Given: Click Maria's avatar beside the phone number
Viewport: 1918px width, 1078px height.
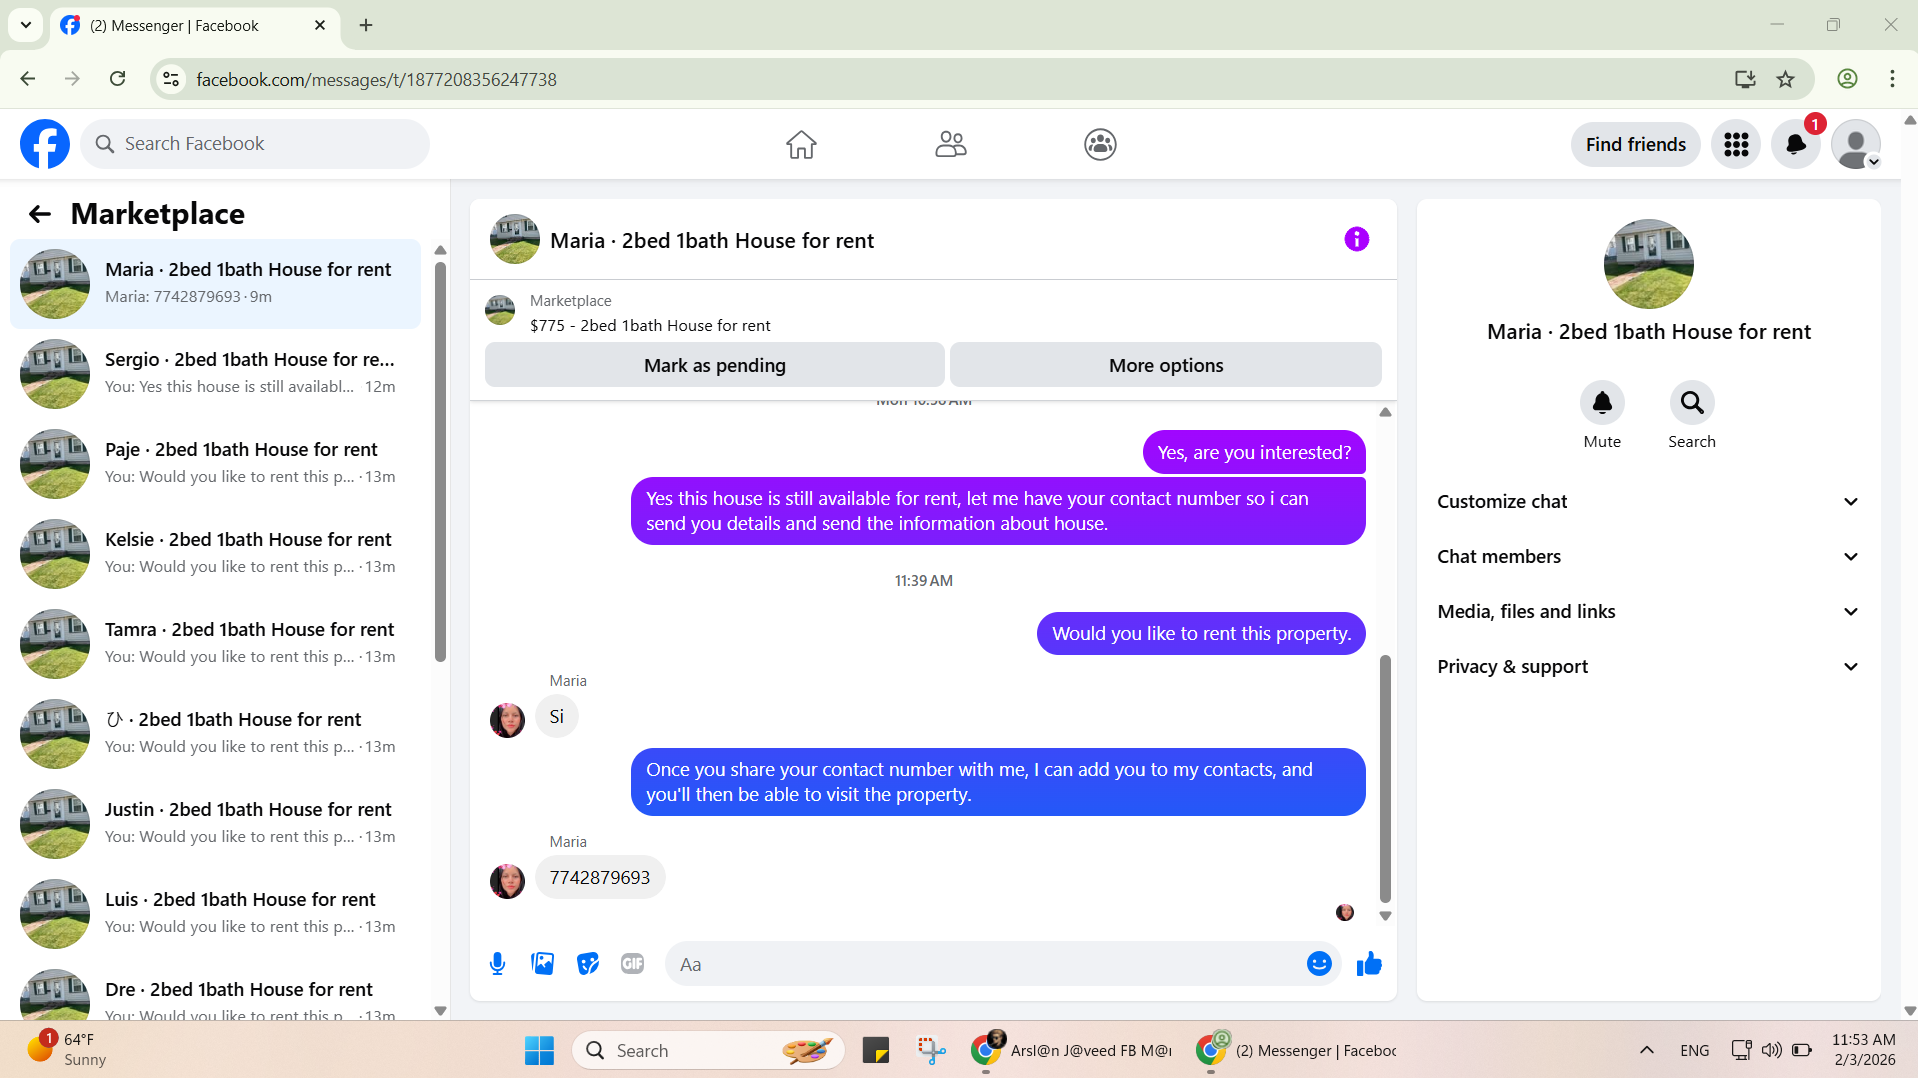Looking at the screenshot, I should (507, 881).
